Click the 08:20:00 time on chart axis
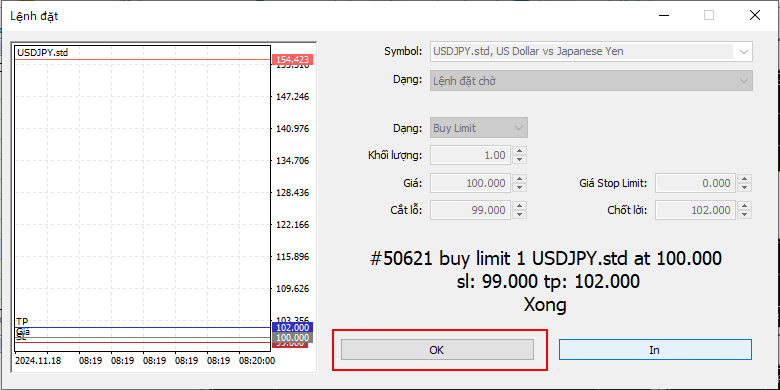The image size is (780, 390). point(257,361)
